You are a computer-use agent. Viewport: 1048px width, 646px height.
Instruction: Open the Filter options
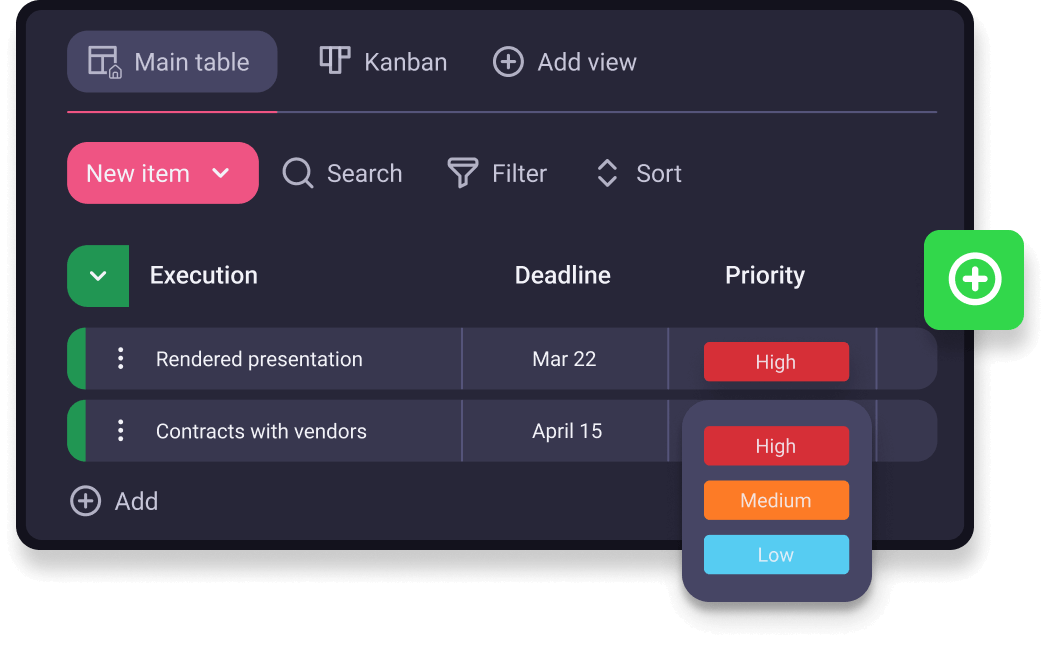pos(497,173)
